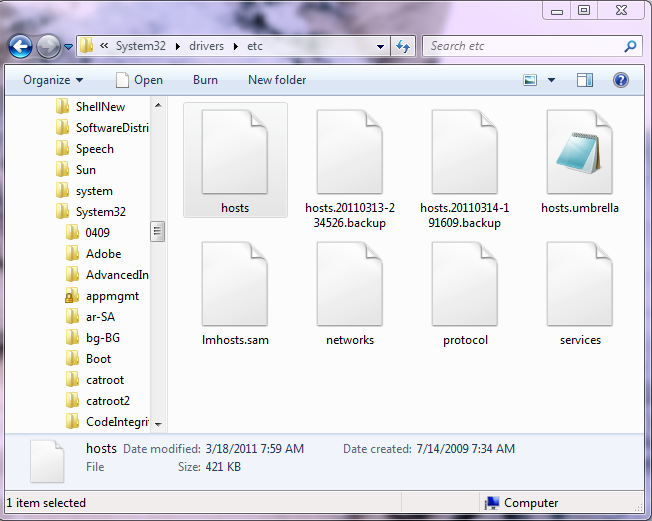Select hosts.20110313-234526.backup file

pyautogui.click(x=350, y=169)
